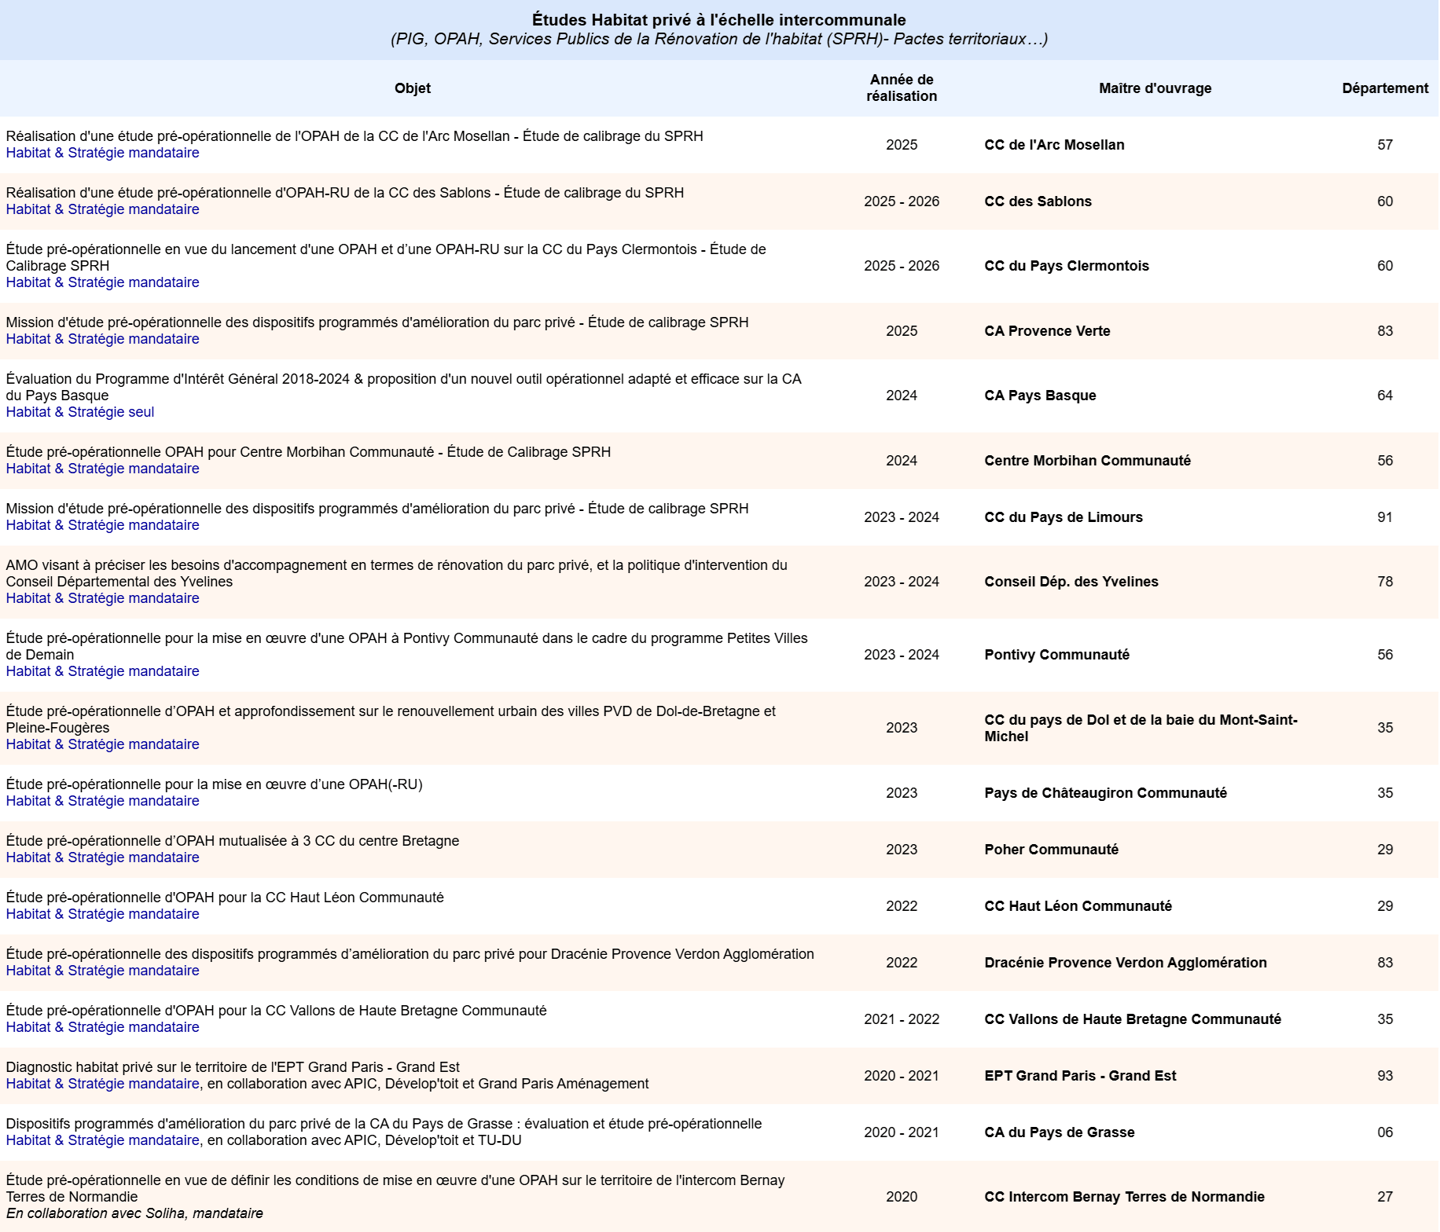Select 'Habitat & Stratégie mandataire' under Centre Morbihan study

point(102,469)
